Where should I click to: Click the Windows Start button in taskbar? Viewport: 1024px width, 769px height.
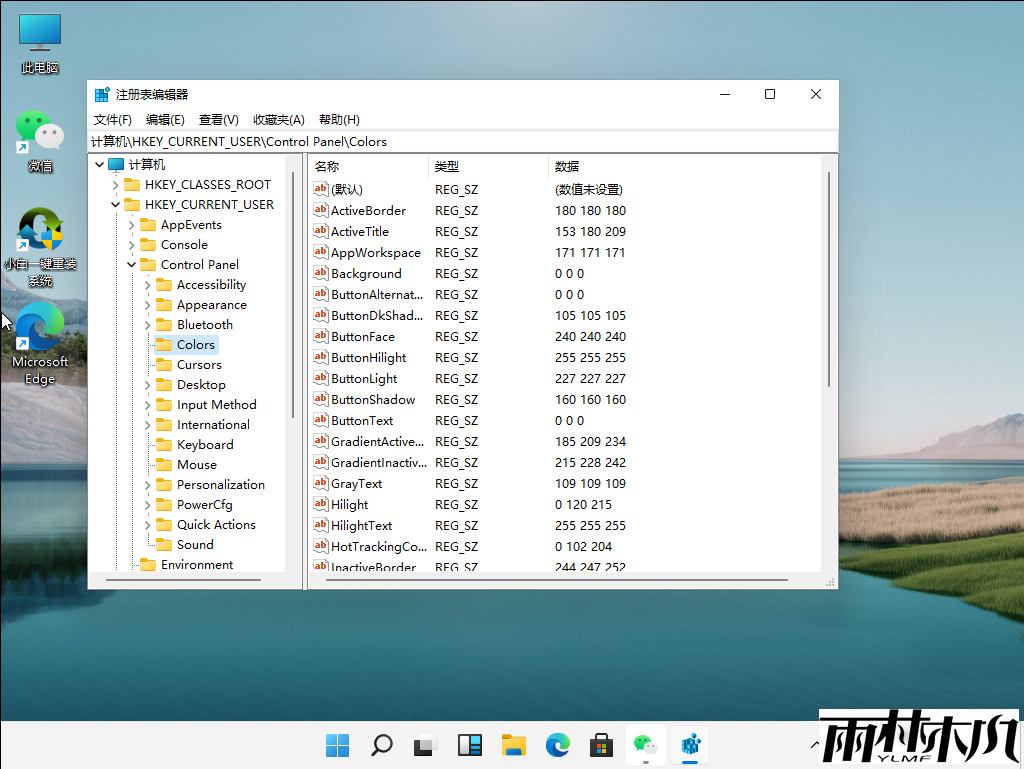(338, 745)
